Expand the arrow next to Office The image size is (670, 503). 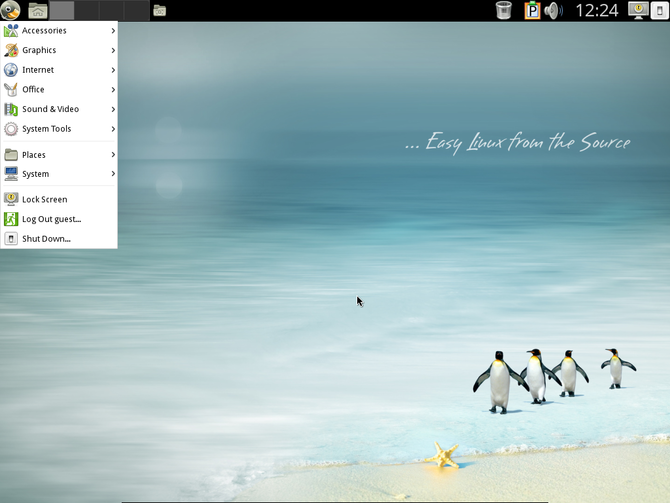(x=113, y=90)
